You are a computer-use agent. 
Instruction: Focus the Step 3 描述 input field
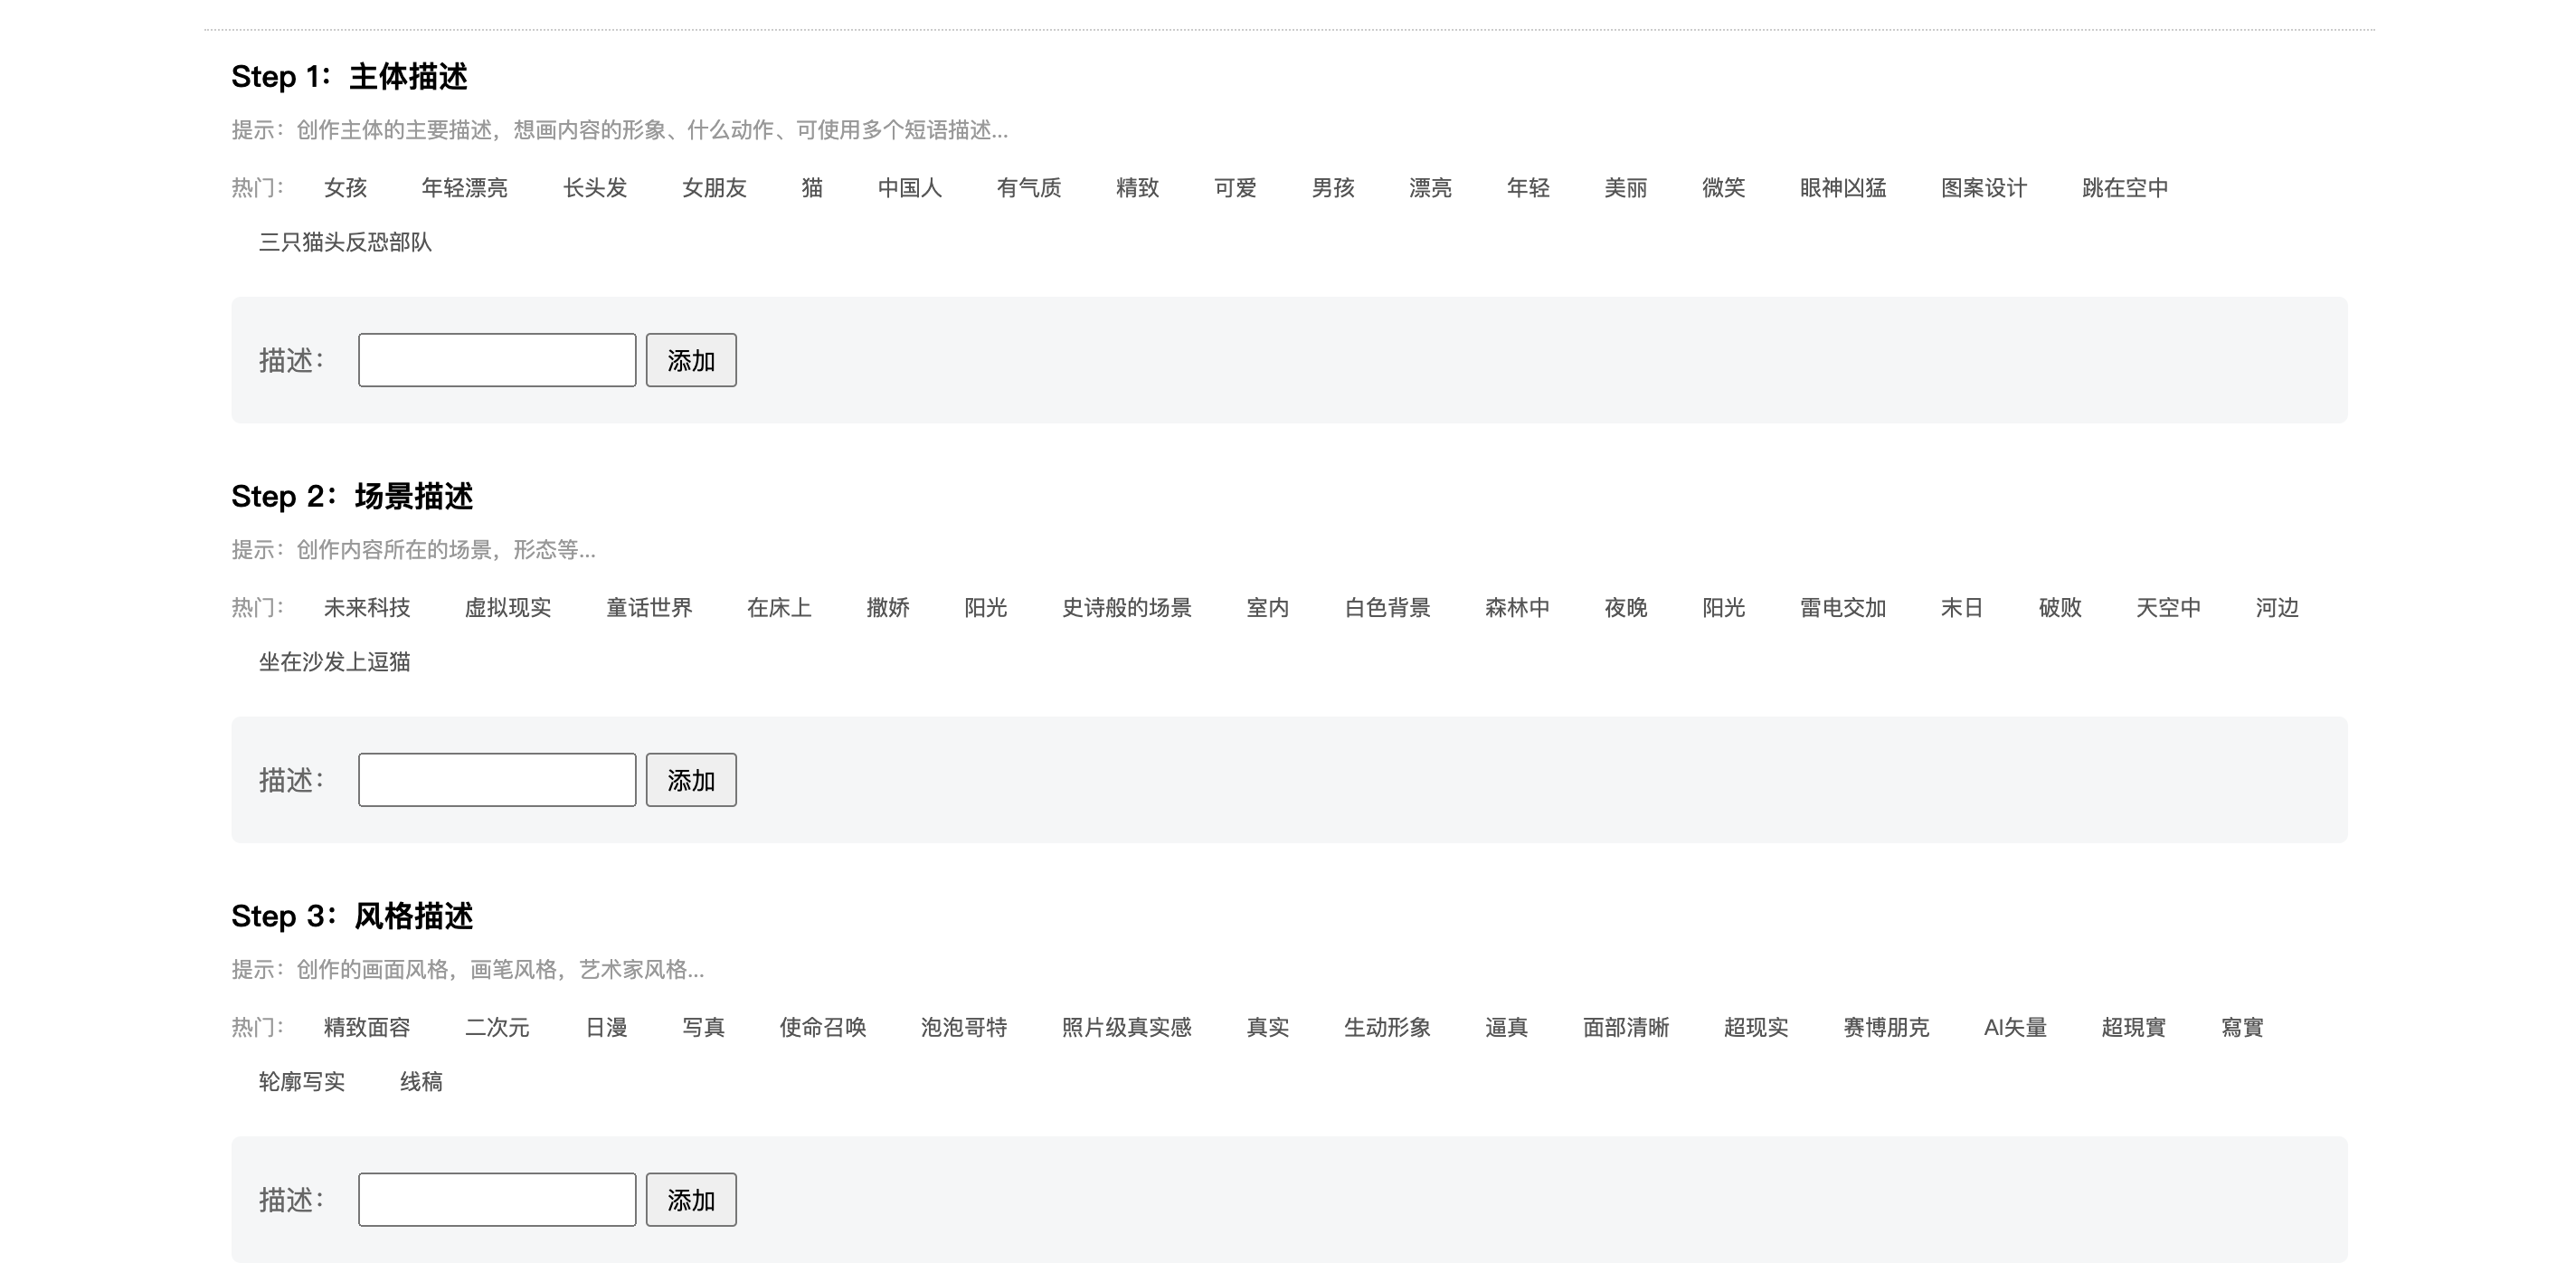(497, 1200)
